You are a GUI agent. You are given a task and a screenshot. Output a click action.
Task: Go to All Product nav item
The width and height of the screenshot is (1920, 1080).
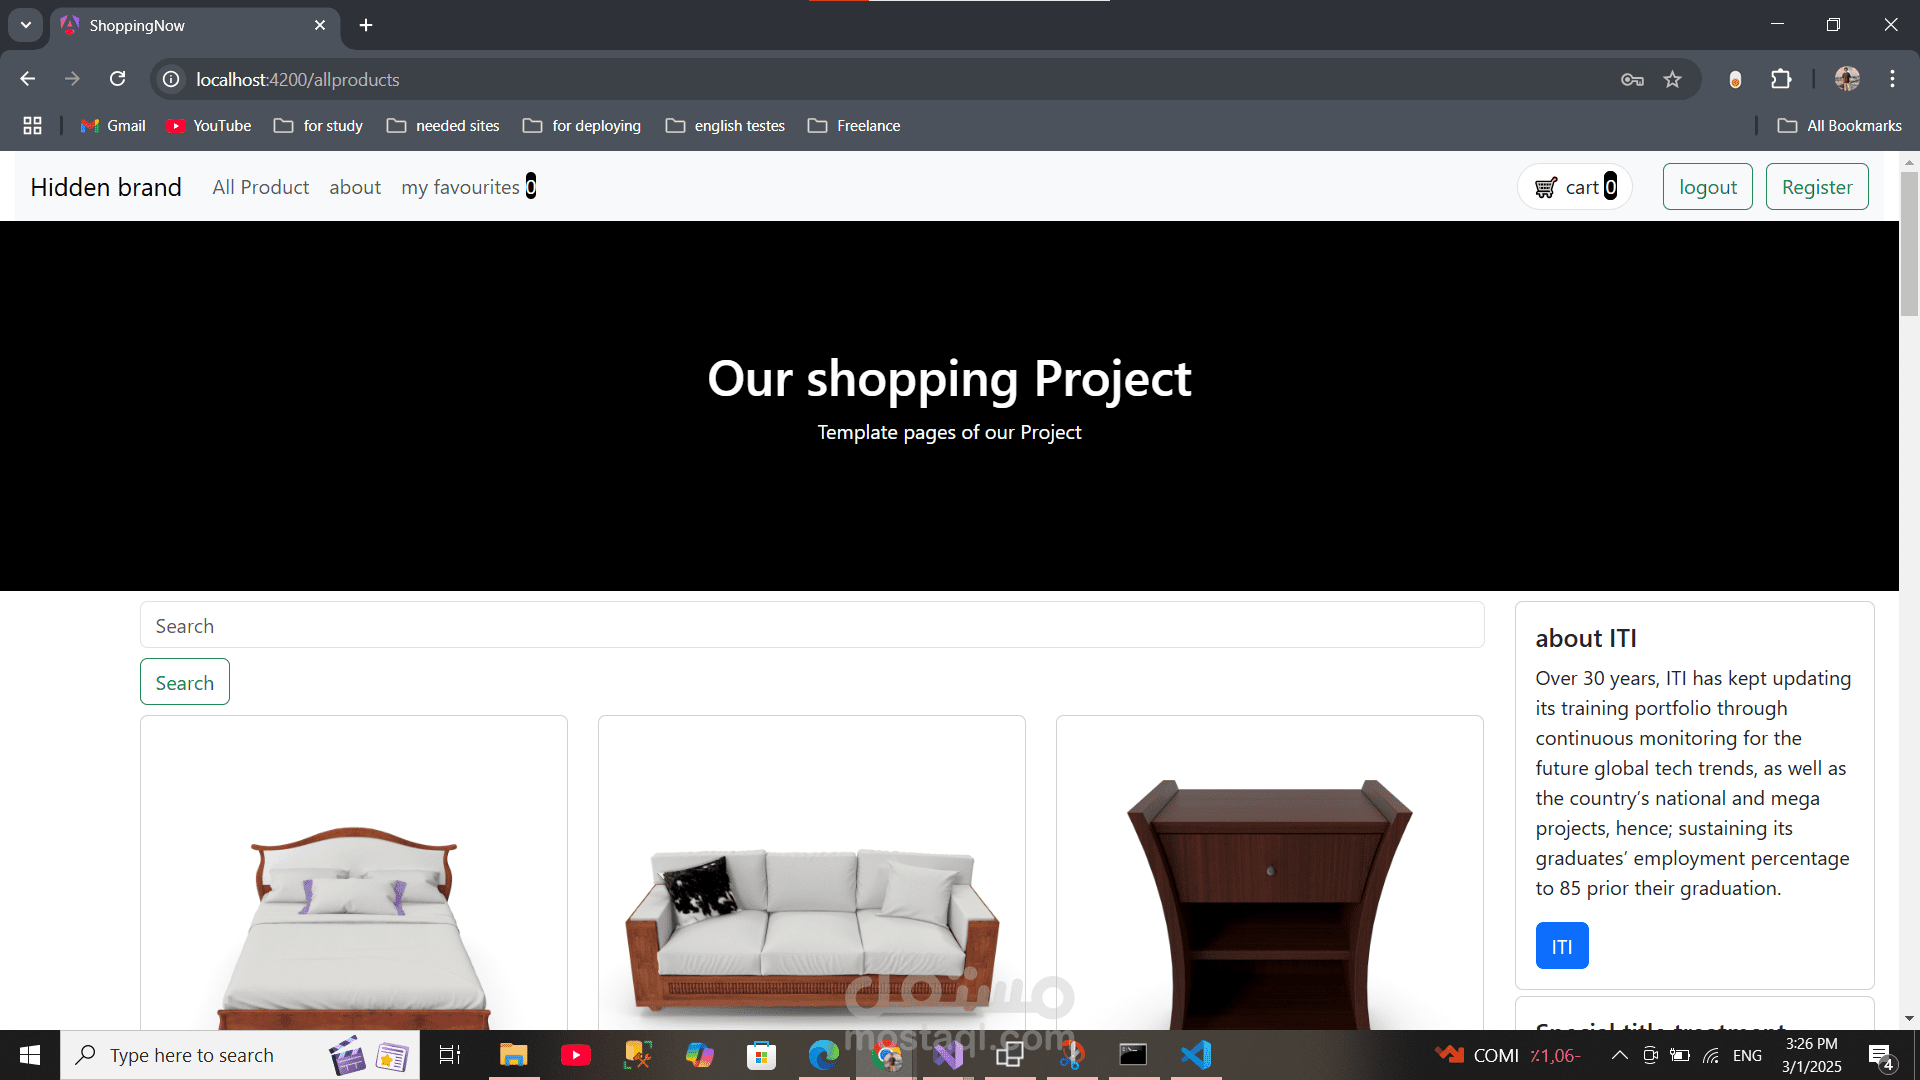tap(260, 187)
